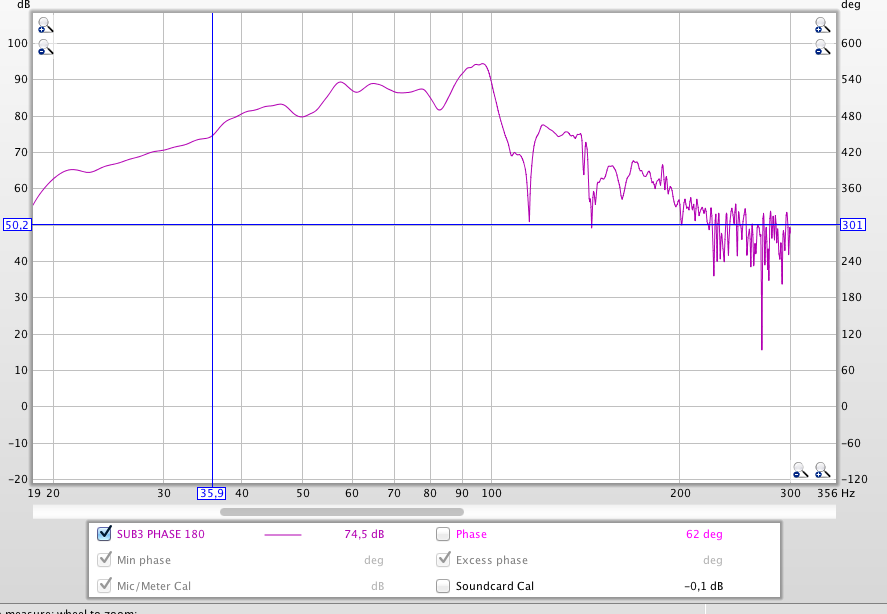Click the SUB3 PHASE 180 label
Image resolution: width=887 pixels, height=614 pixels.
tap(161, 534)
